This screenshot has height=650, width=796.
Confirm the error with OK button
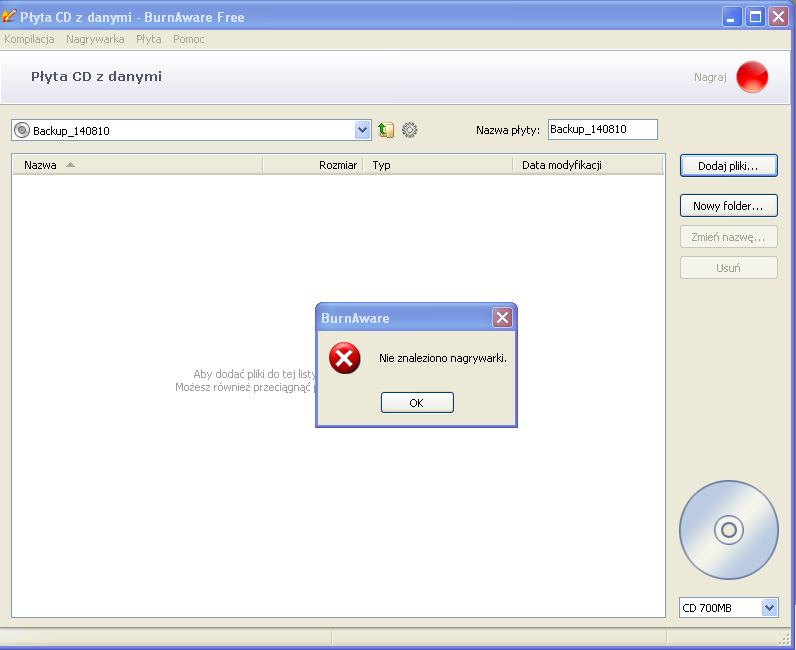coord(417,403)
